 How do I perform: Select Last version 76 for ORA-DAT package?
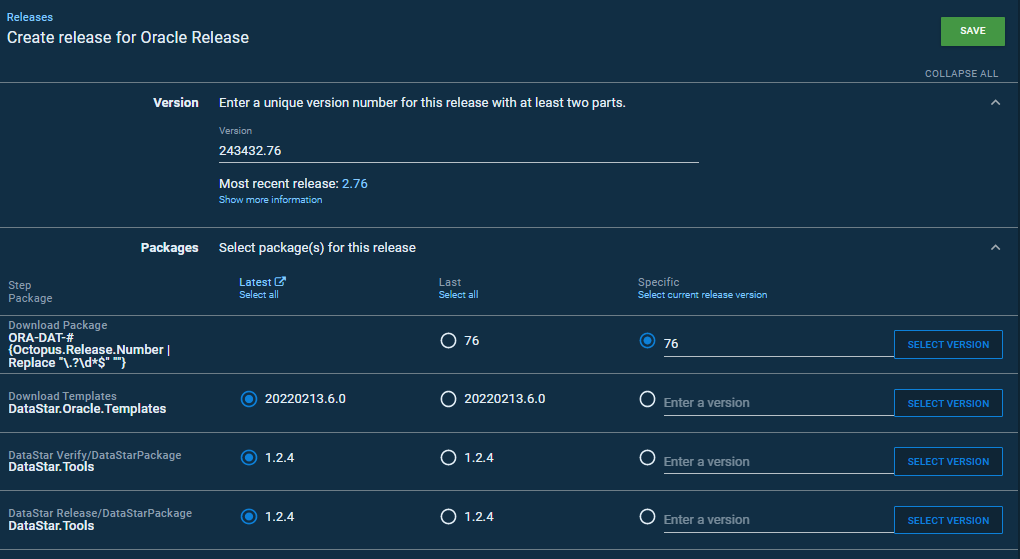(x=448, y=341)
